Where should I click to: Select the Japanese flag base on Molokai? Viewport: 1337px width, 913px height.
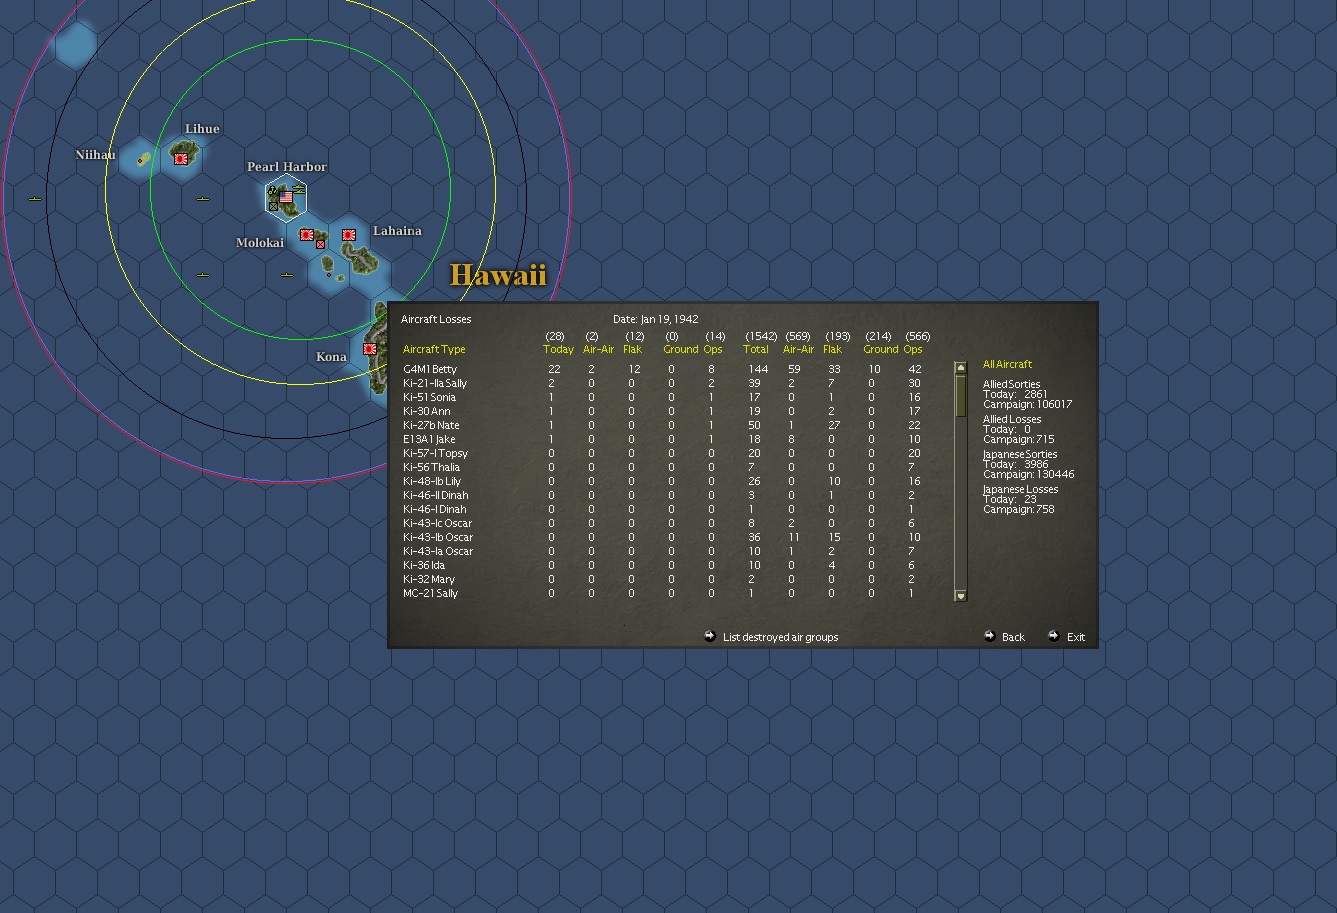(307, 235)
